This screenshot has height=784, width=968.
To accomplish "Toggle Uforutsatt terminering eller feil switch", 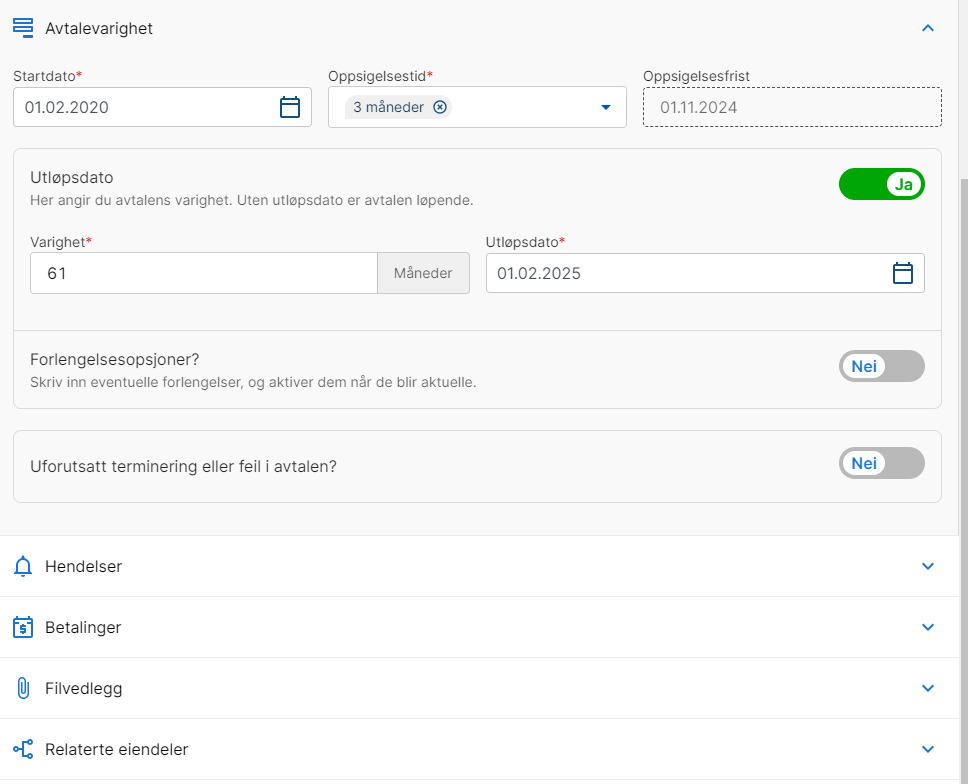I will [x=882, y=463].
